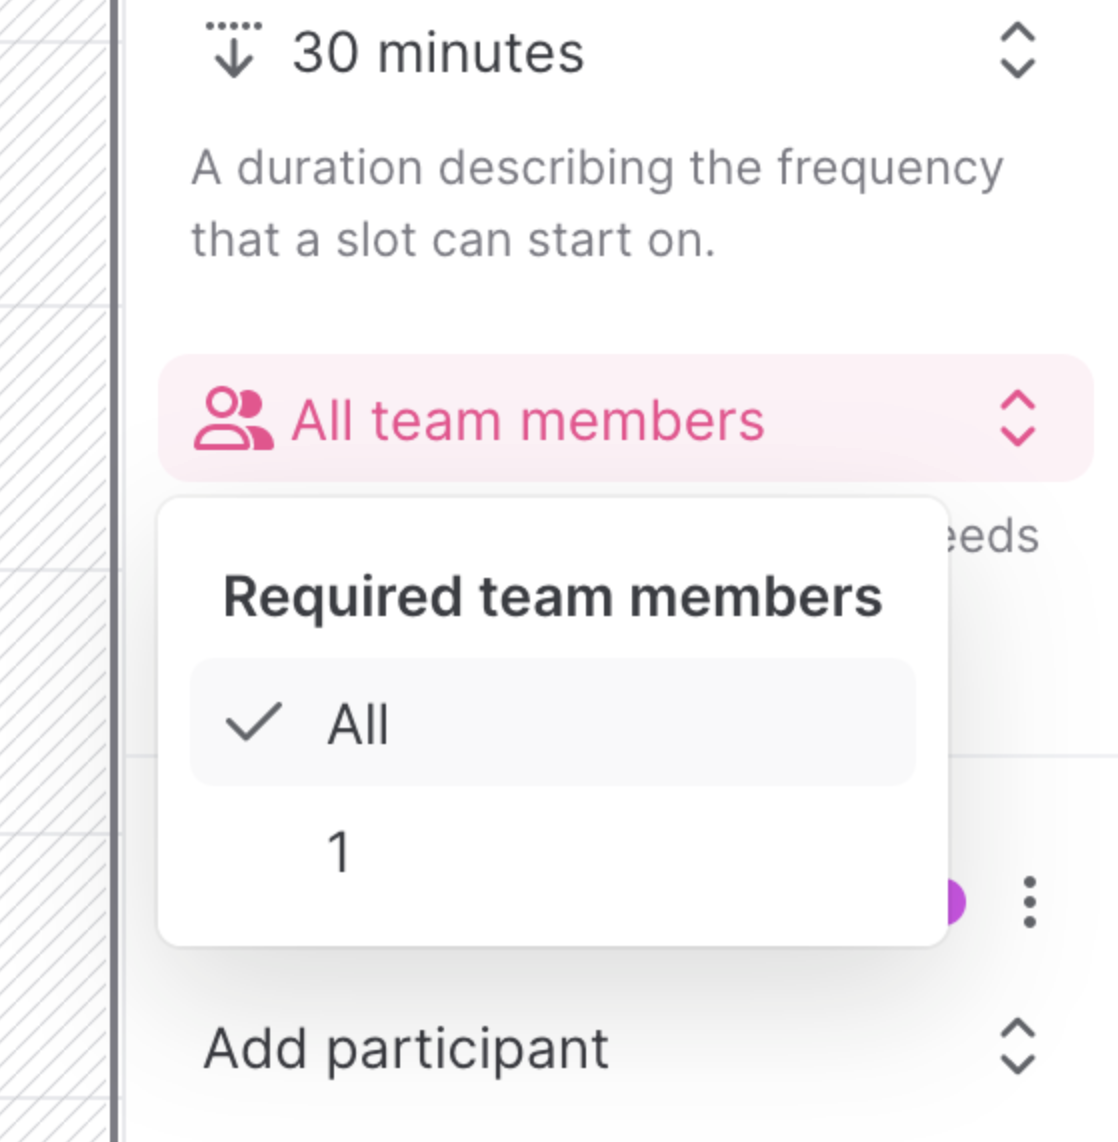The image size is (1118, 1142).
Task: Click the pink people icon for team members
Action: pyautogui.click(x=232, y=420)
